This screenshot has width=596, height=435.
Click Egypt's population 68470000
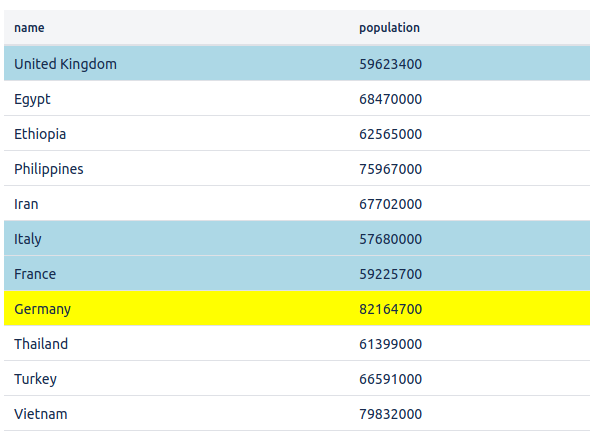point(390,99)
